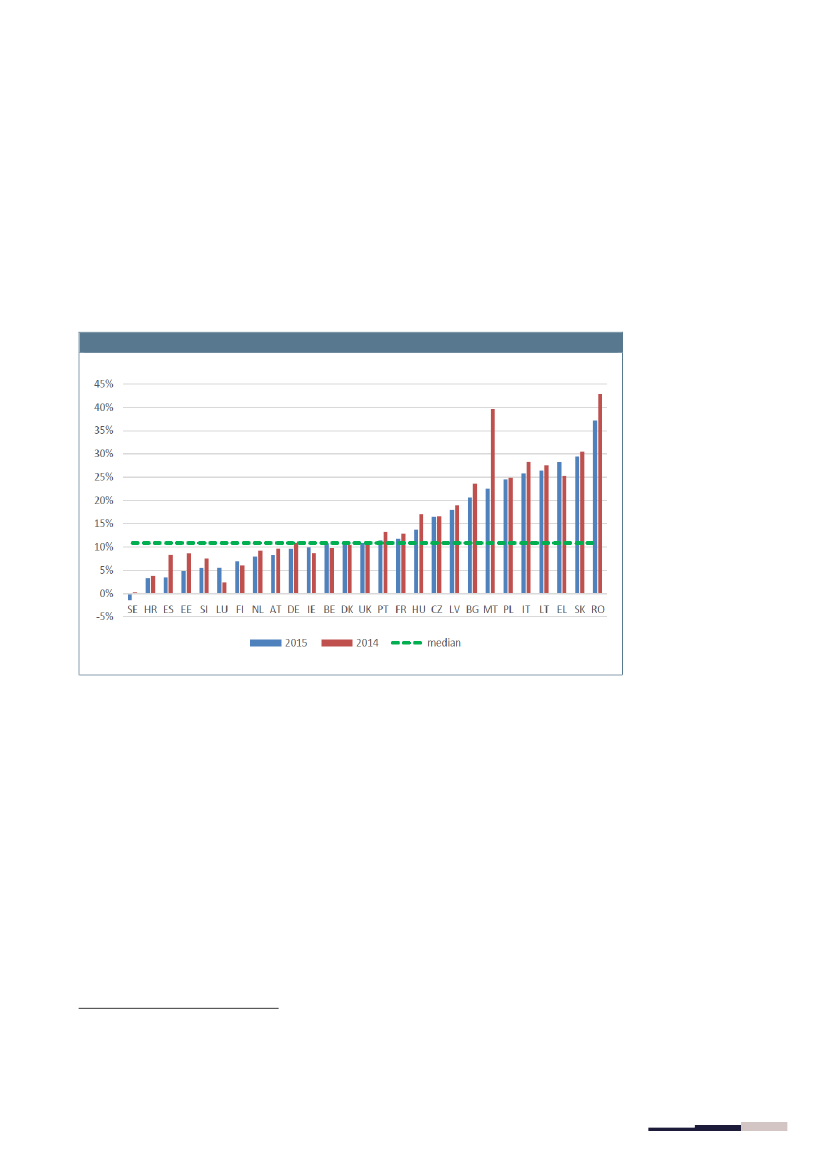Click the MT country axis label
Image resolution: width=827 pixels, height=1169 pixels.
pyautogui.click(x=490, y=608)
